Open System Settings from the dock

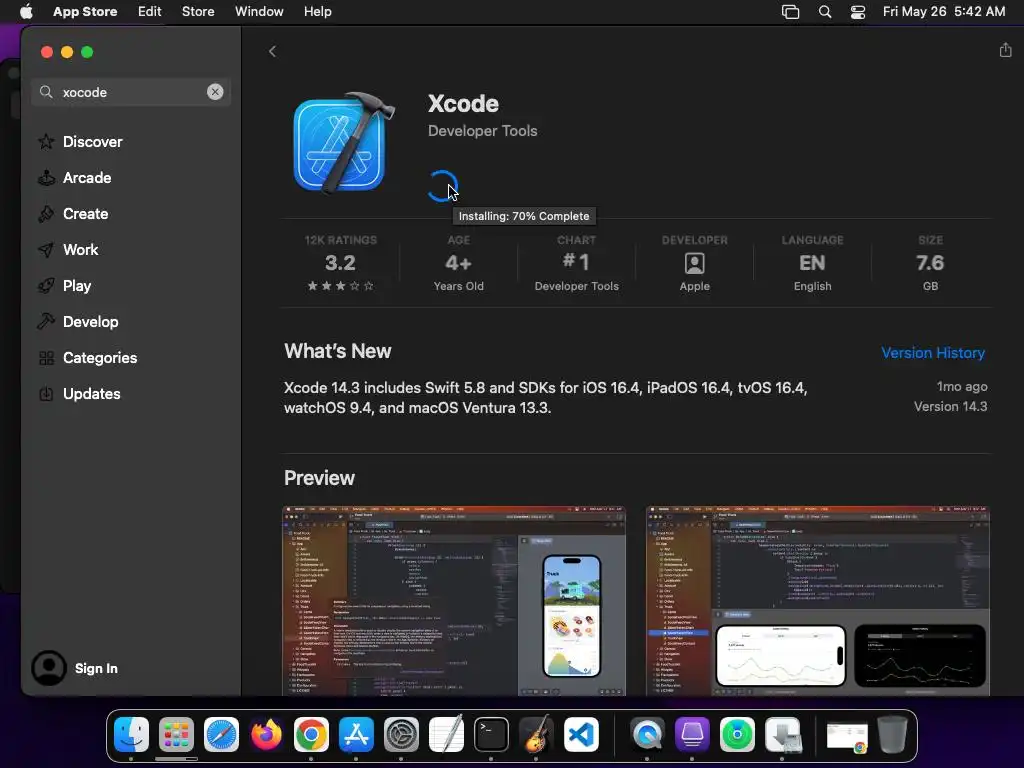(x=401, y=735)
